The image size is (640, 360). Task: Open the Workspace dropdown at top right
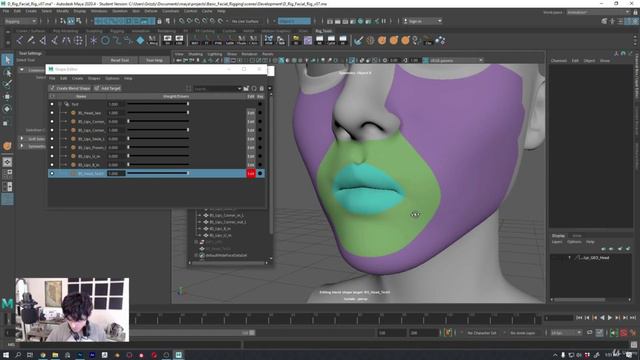(x=598, y=12)
